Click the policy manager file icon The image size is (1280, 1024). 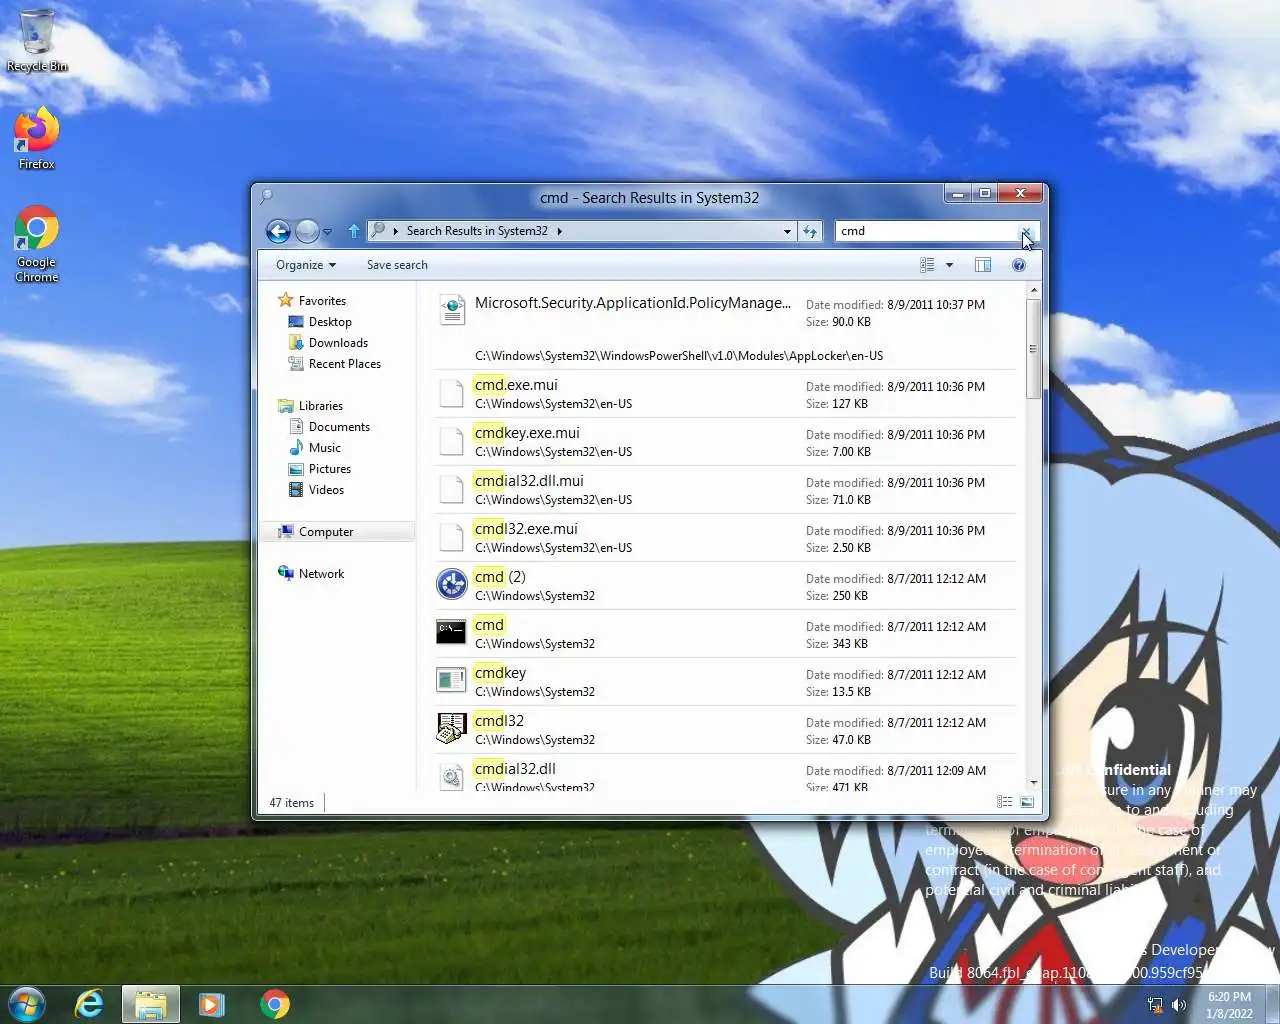click(452, 310)
